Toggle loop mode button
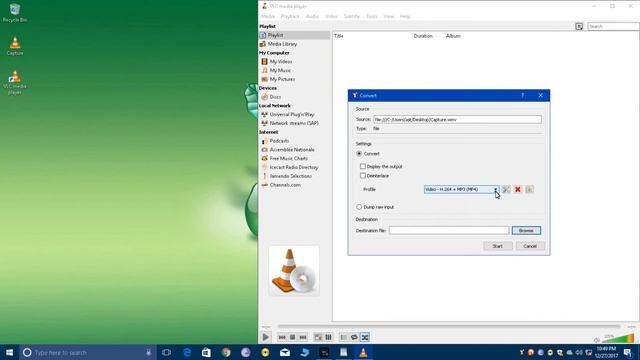Image resolution: width=640 pixels, height=360 pixels. (354, 337)
